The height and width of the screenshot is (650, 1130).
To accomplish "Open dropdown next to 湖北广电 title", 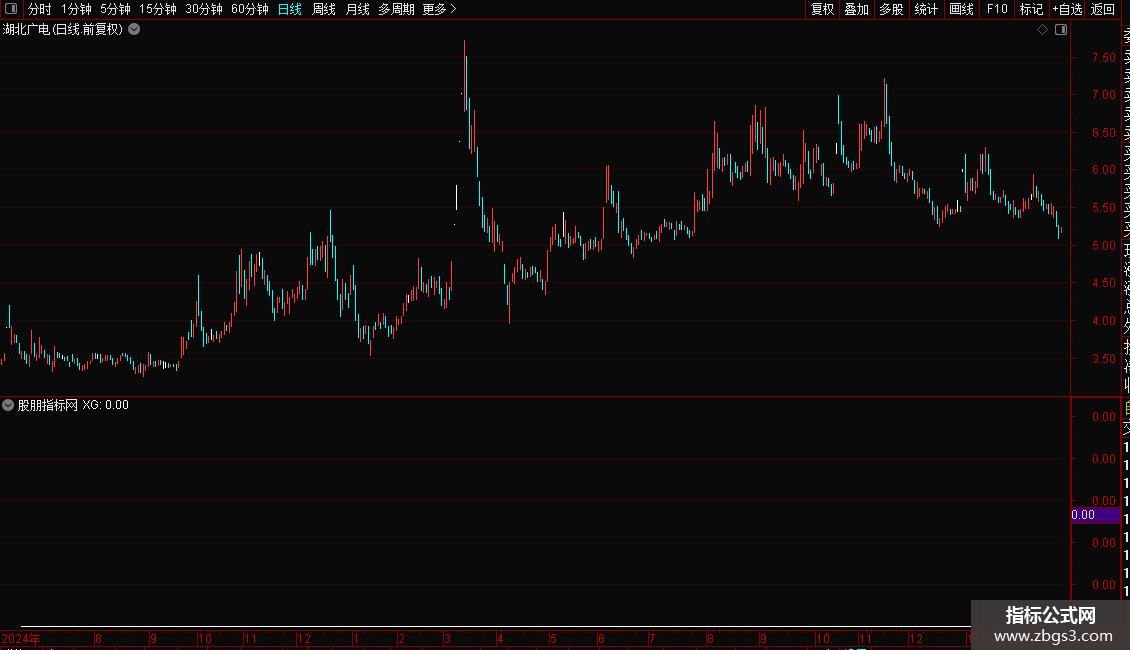I will (x=134, y=30).
